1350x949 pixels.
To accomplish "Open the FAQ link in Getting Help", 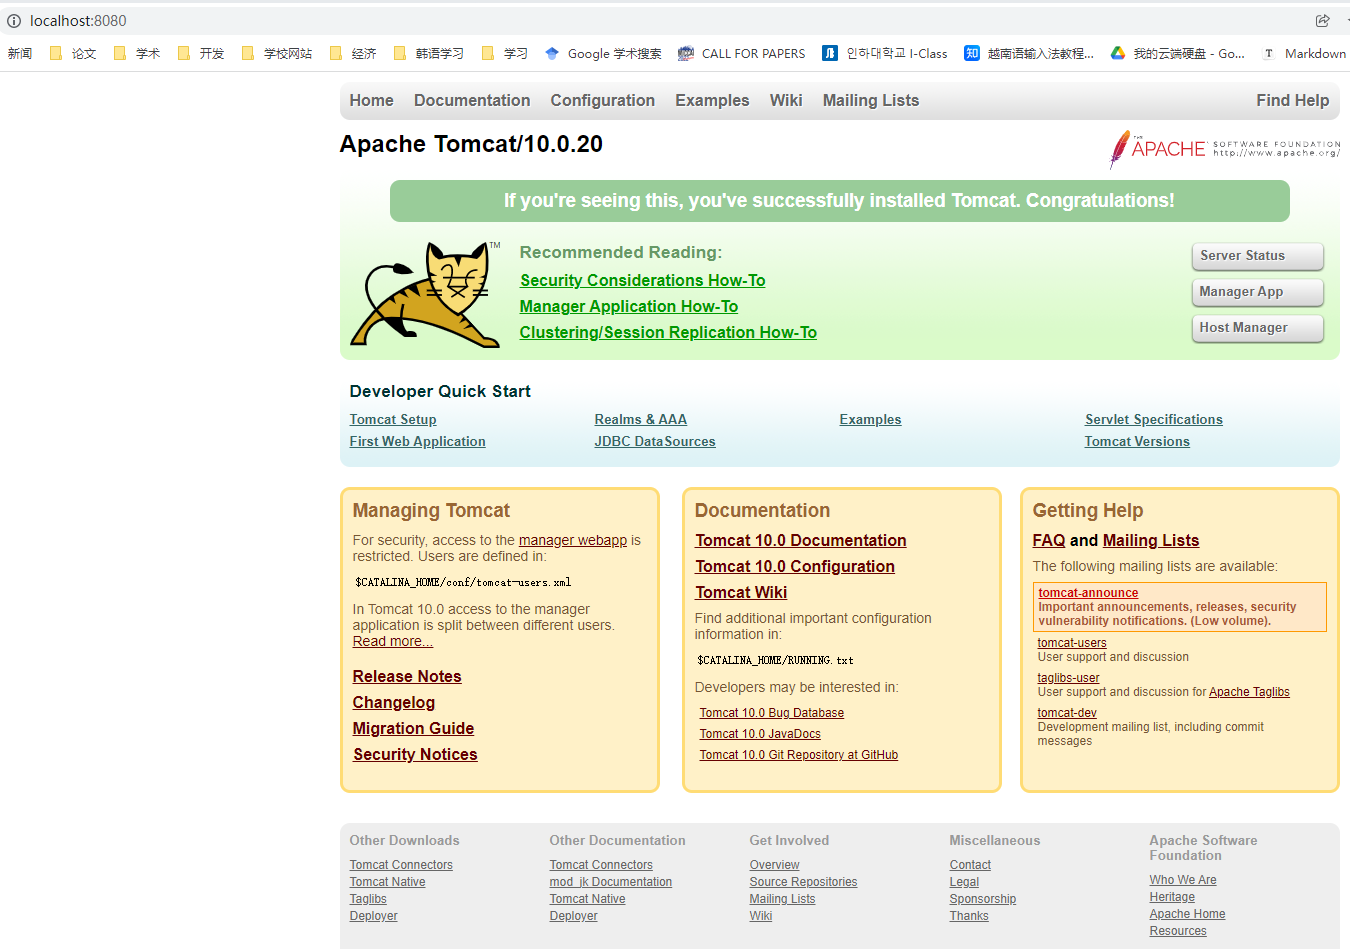I will (1049, 541).
